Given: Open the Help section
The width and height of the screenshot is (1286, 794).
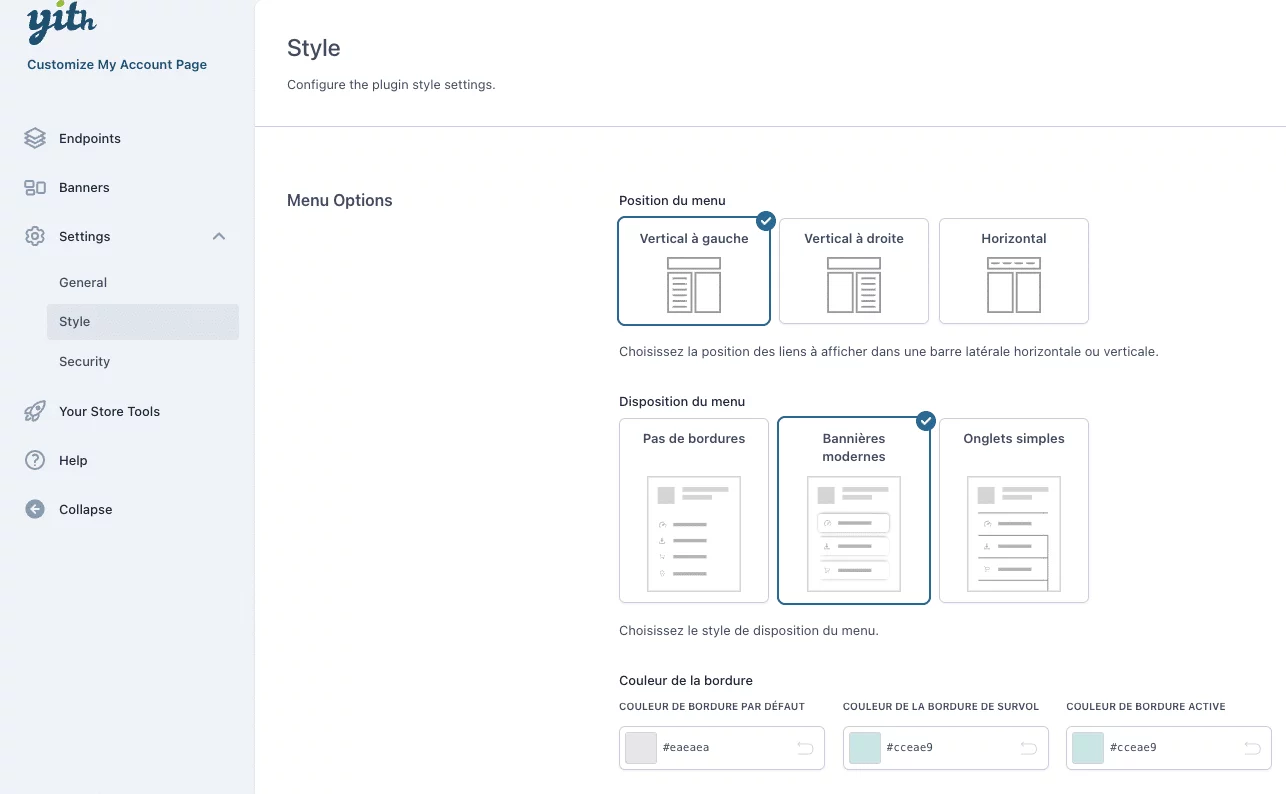Looking at the screenshot, I should click(x=72, y=460).
